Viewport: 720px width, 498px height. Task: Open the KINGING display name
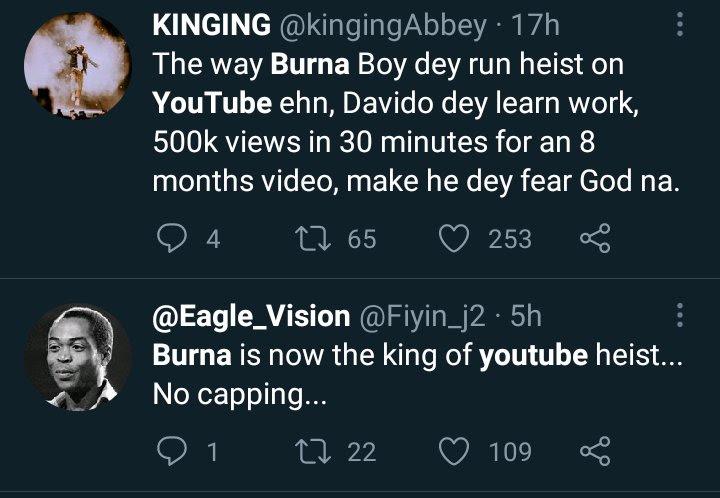pyautogui.click(x=212, y=23)
